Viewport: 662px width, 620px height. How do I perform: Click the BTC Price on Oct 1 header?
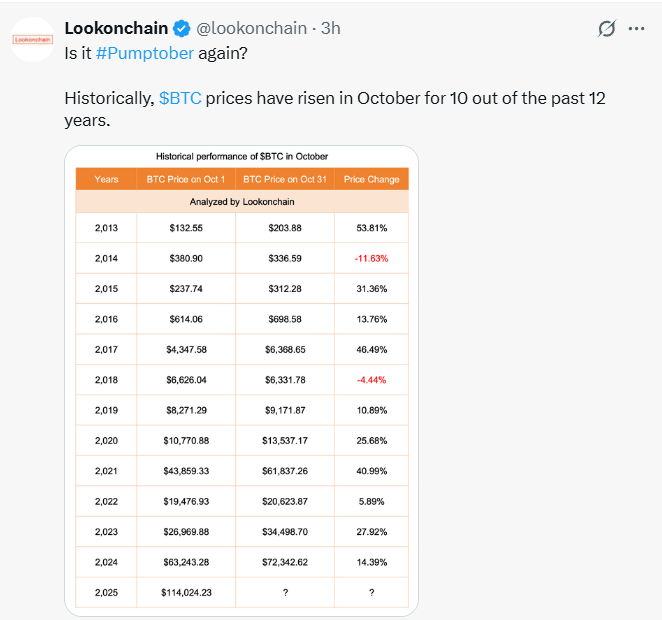(185, 179)
